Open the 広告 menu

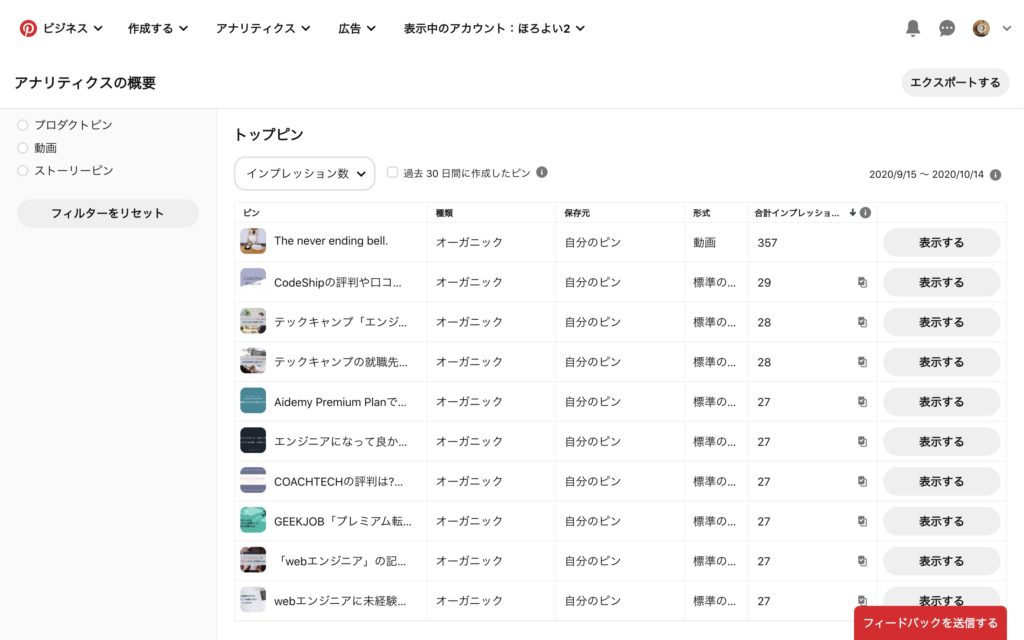(x=357, y=28)
